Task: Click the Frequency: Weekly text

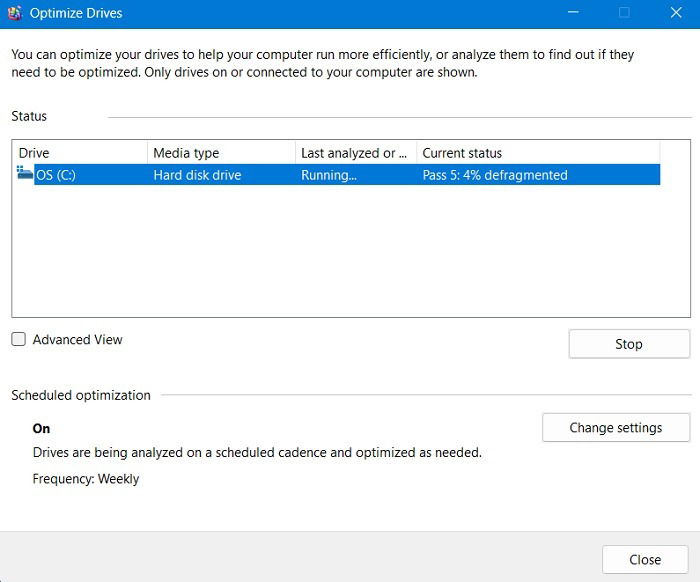Action: 86,479
